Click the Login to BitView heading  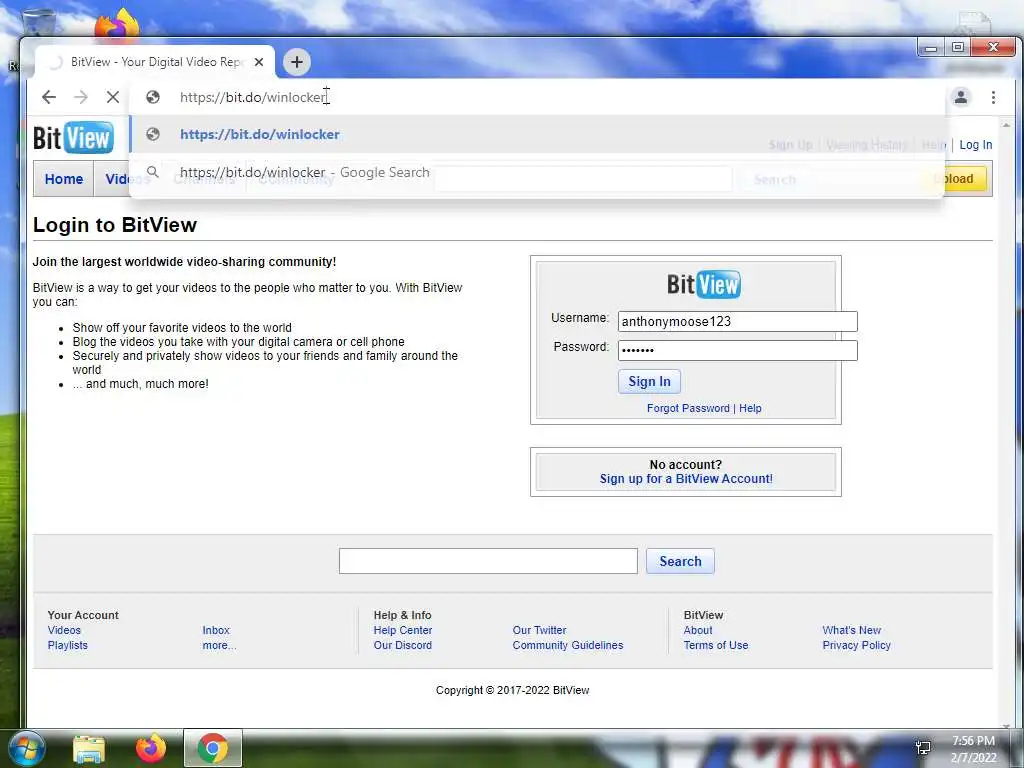(x=115, y=225)
